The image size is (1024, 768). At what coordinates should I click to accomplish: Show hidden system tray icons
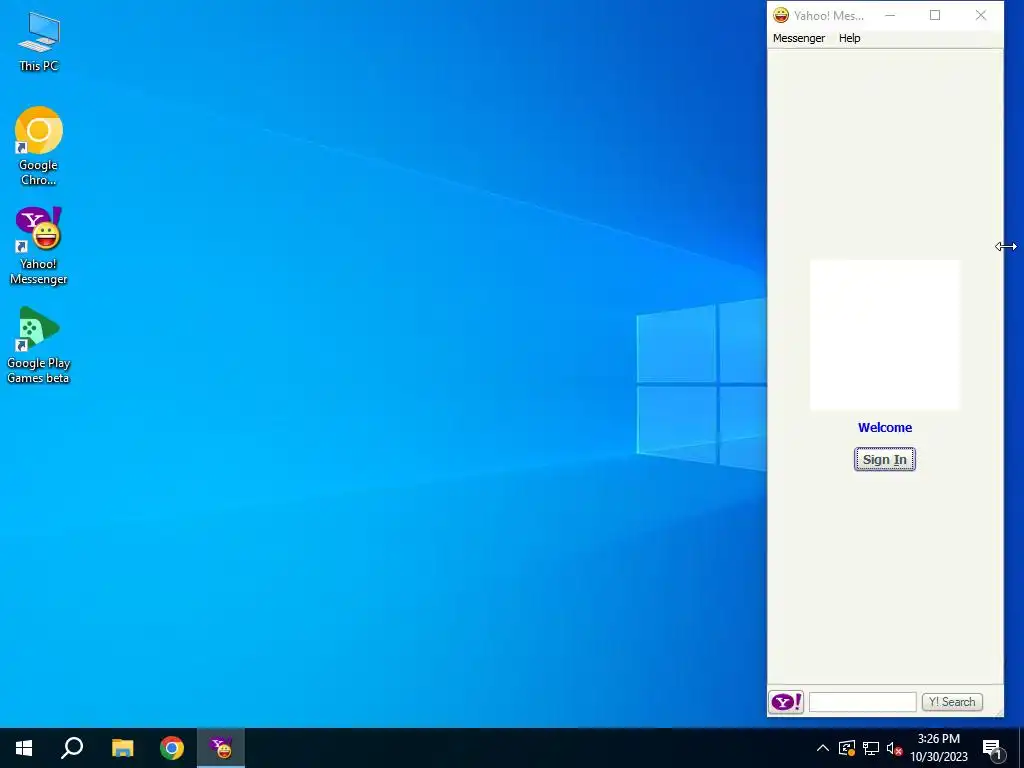(x=823, y=748)
